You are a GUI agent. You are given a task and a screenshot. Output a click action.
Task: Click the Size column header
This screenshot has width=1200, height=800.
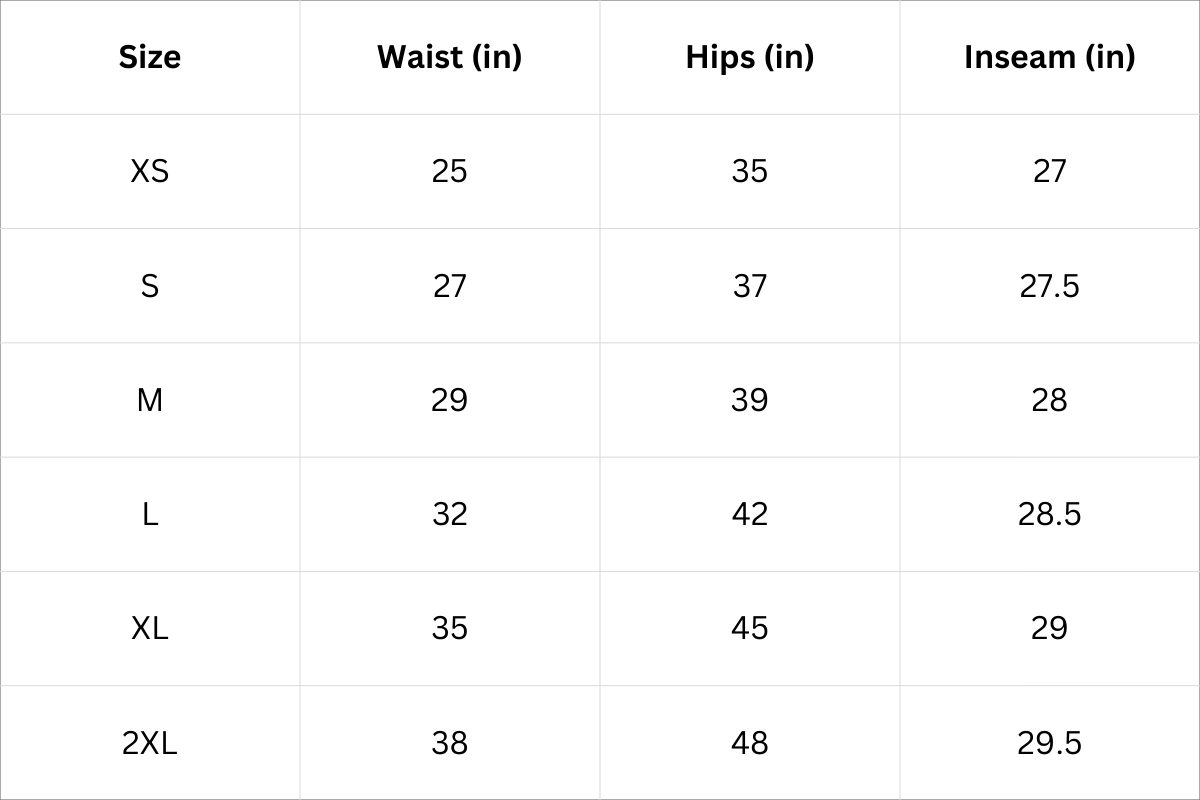150,57
